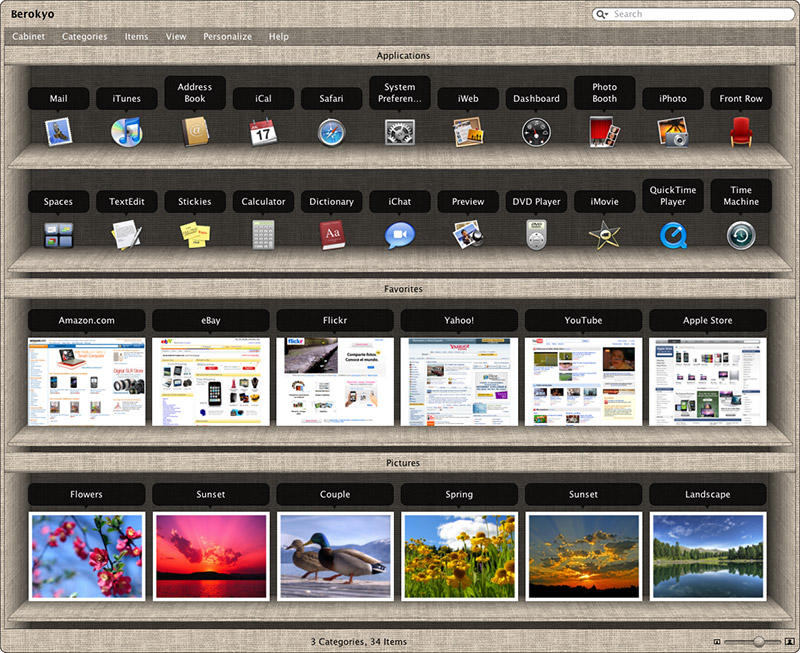Click the large-size icon right of the zoom slider
Image resolution: width=800 pixels, height=653 pixels.
point(789,641)
